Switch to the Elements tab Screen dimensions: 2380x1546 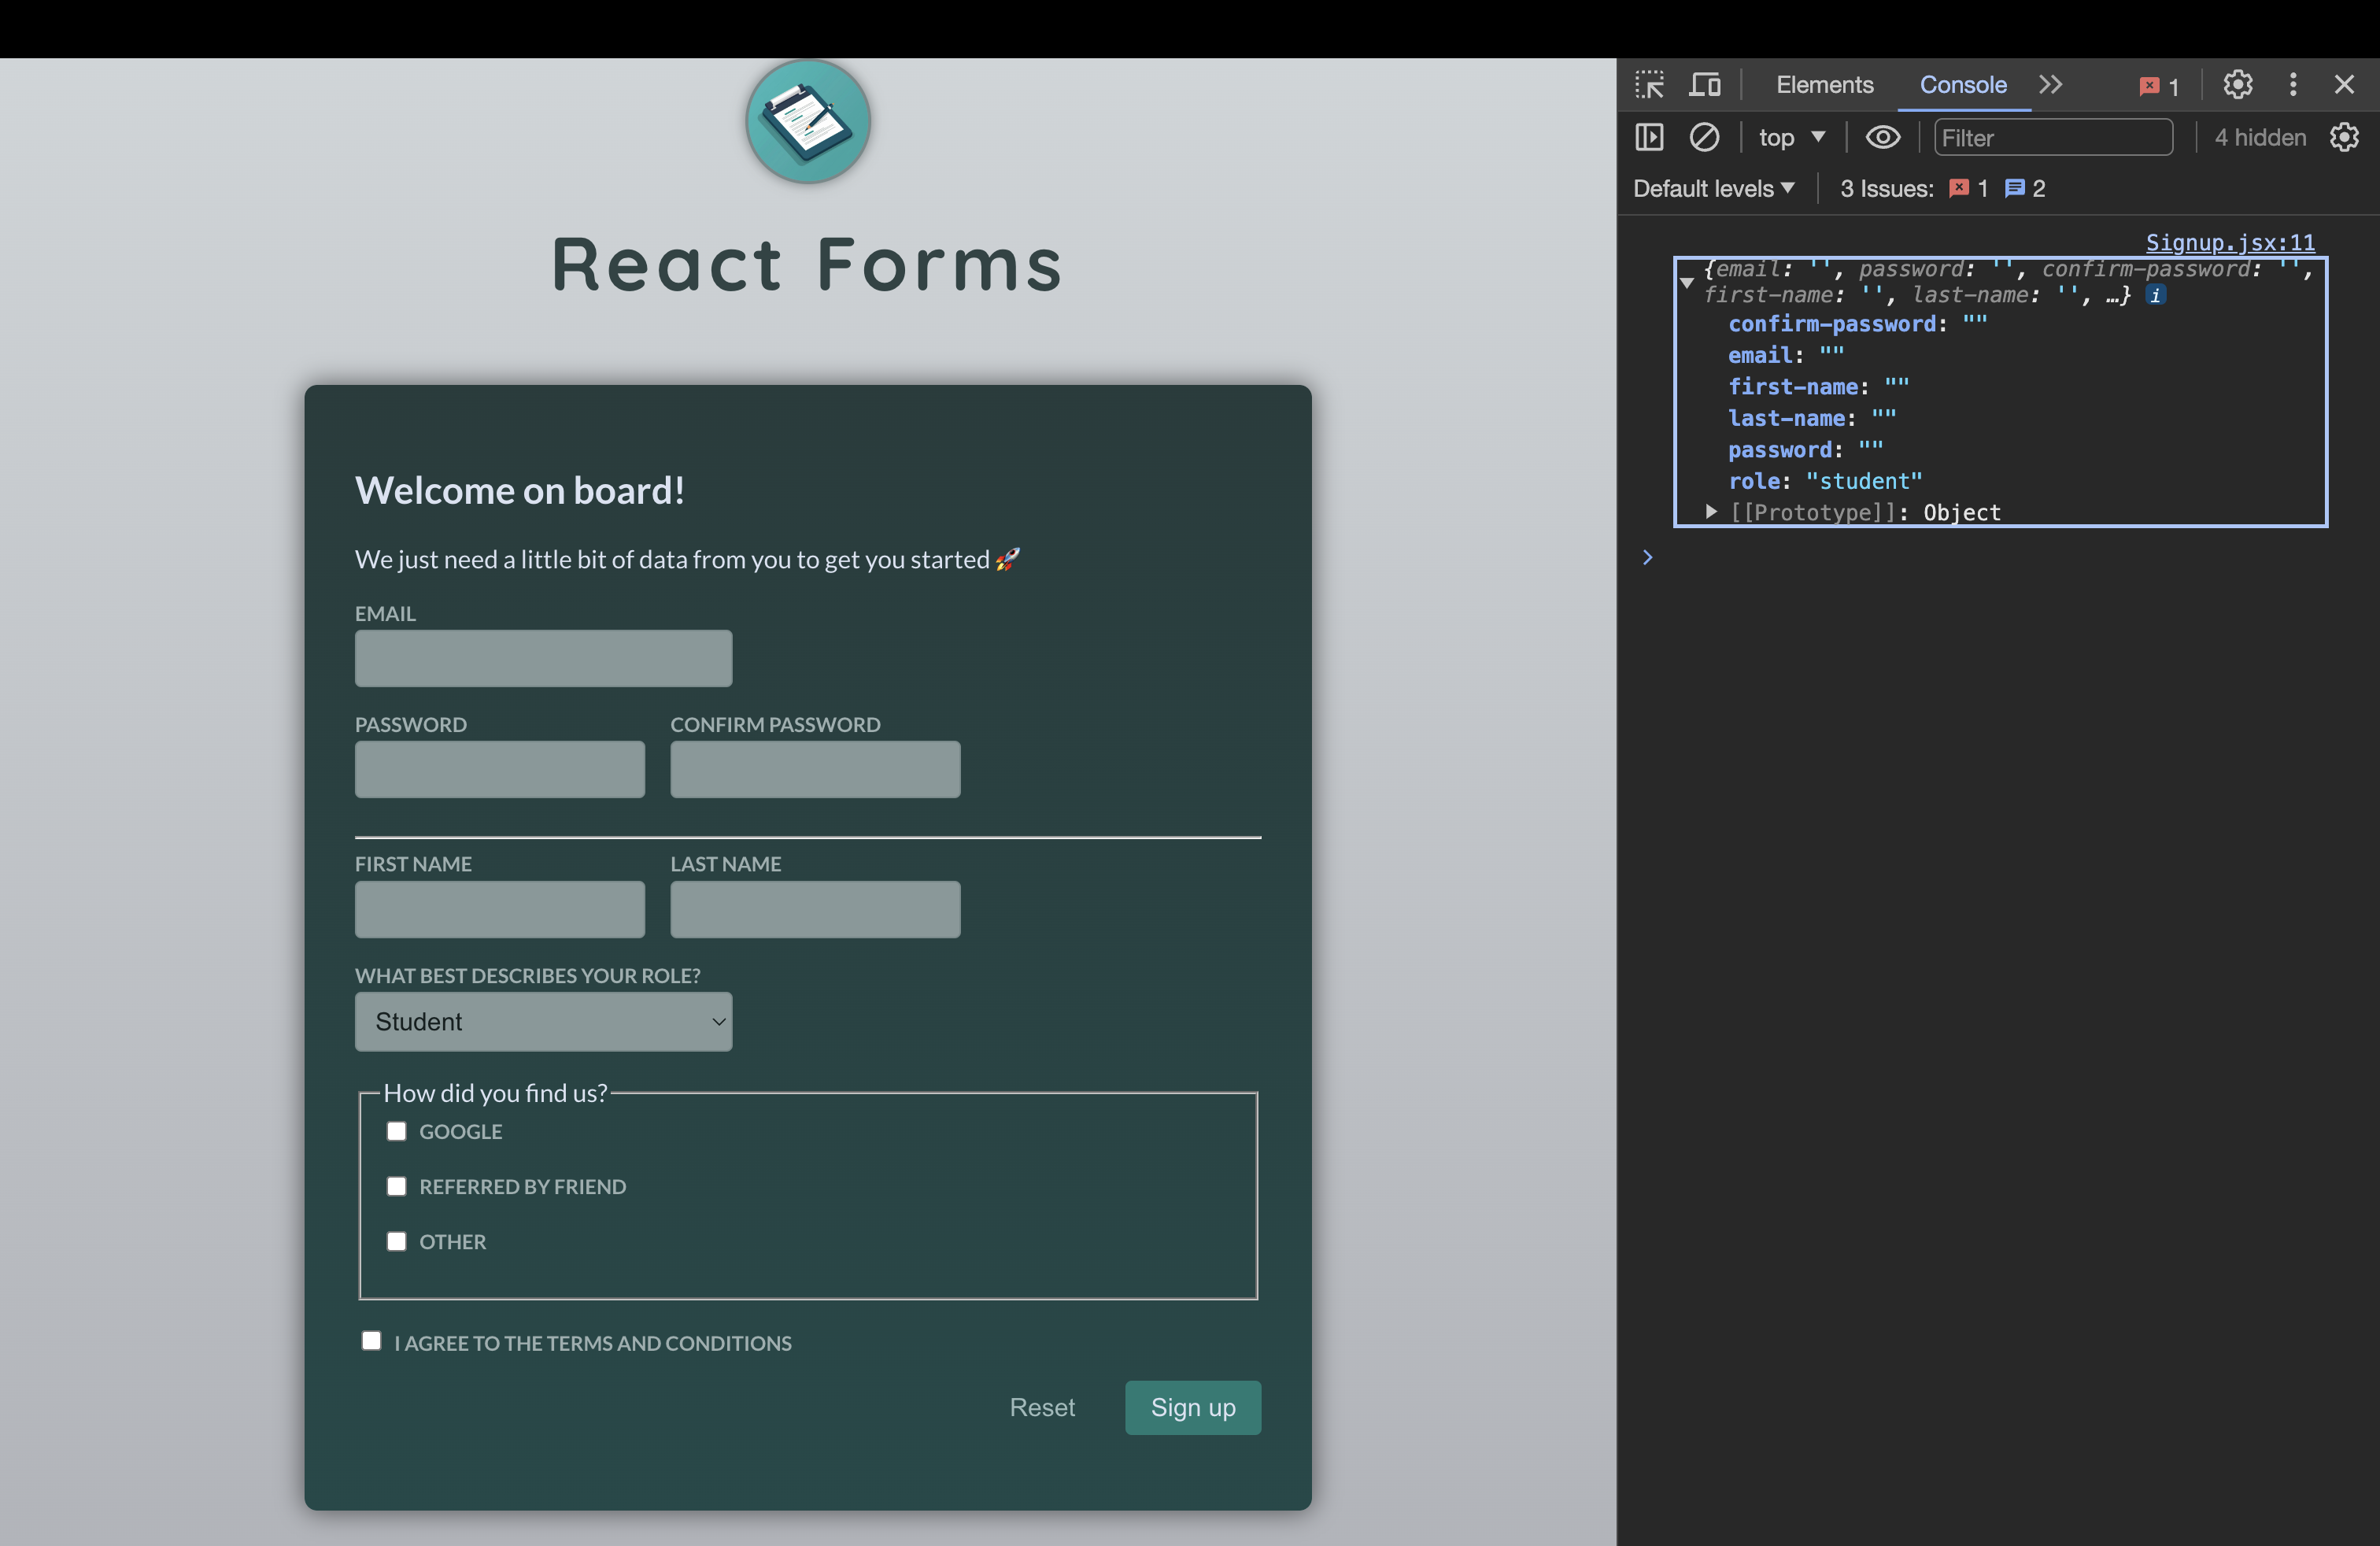1824,85
